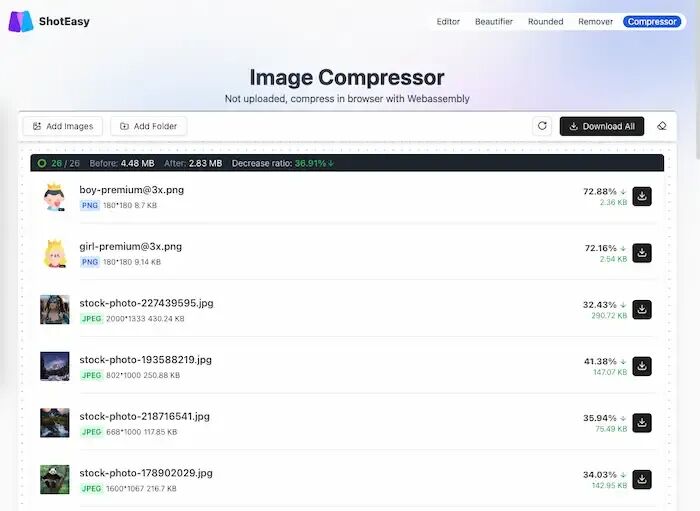Click the girl-premium@3x.png thumbnail
700x511 pixels.
[54, 253]
